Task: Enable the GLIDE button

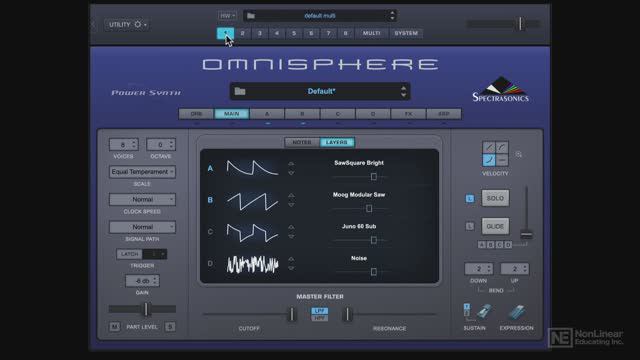Action: click(x=495, y=226)
